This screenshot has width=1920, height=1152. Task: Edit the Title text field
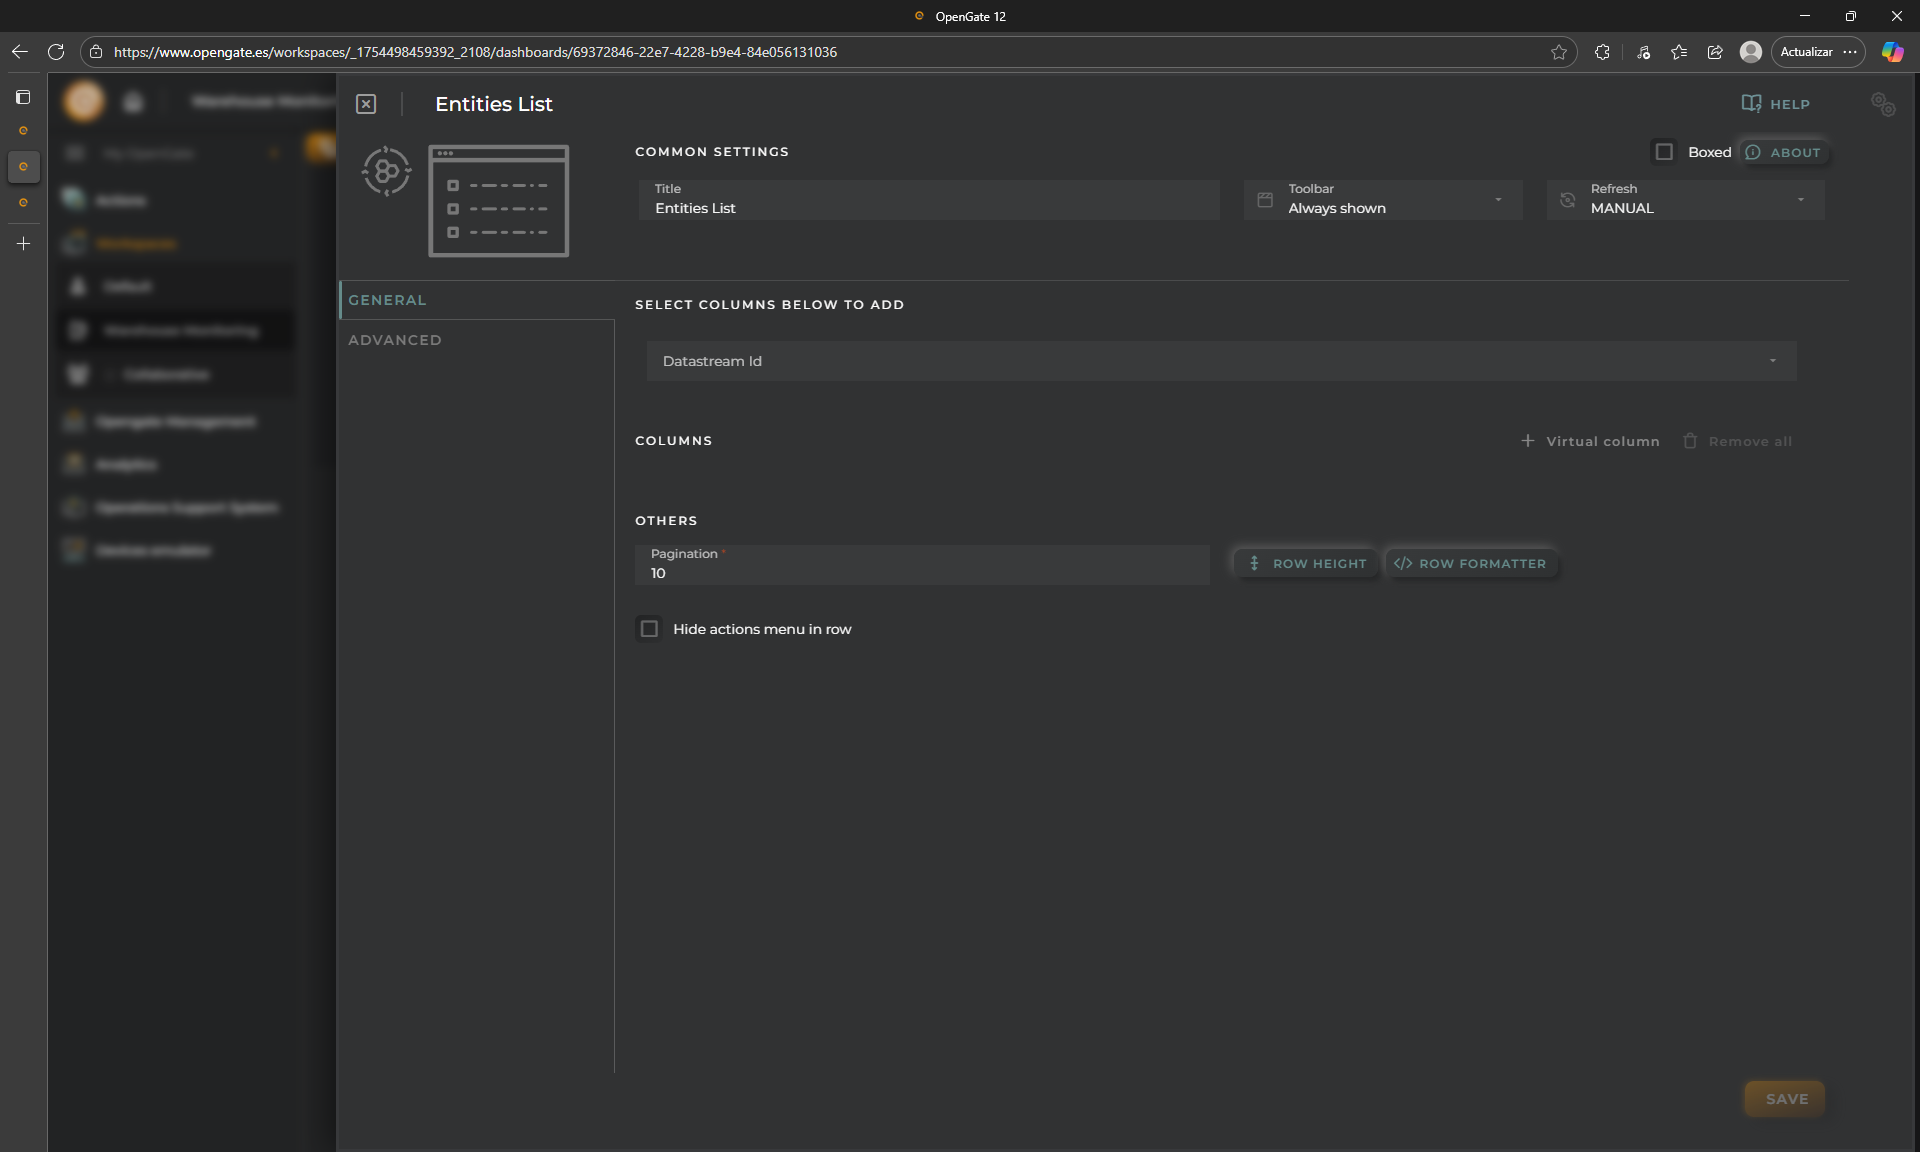tap(928, 207)
